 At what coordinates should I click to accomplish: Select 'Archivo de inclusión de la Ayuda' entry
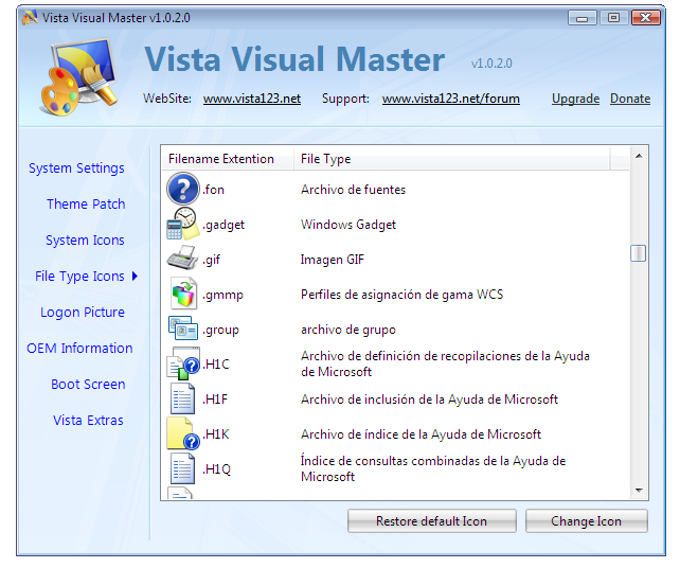[429, 399]
